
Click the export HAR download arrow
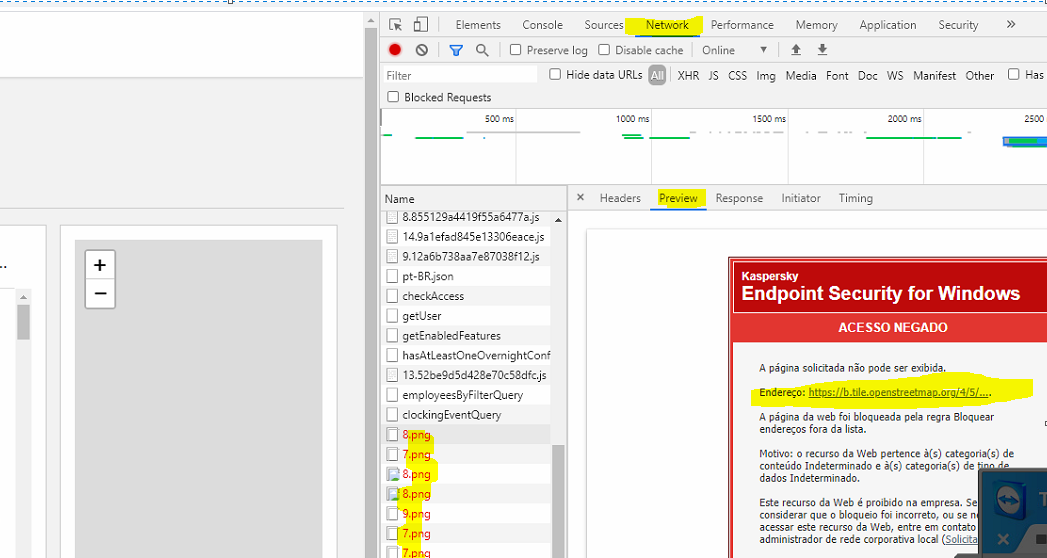tap(822, 50)
